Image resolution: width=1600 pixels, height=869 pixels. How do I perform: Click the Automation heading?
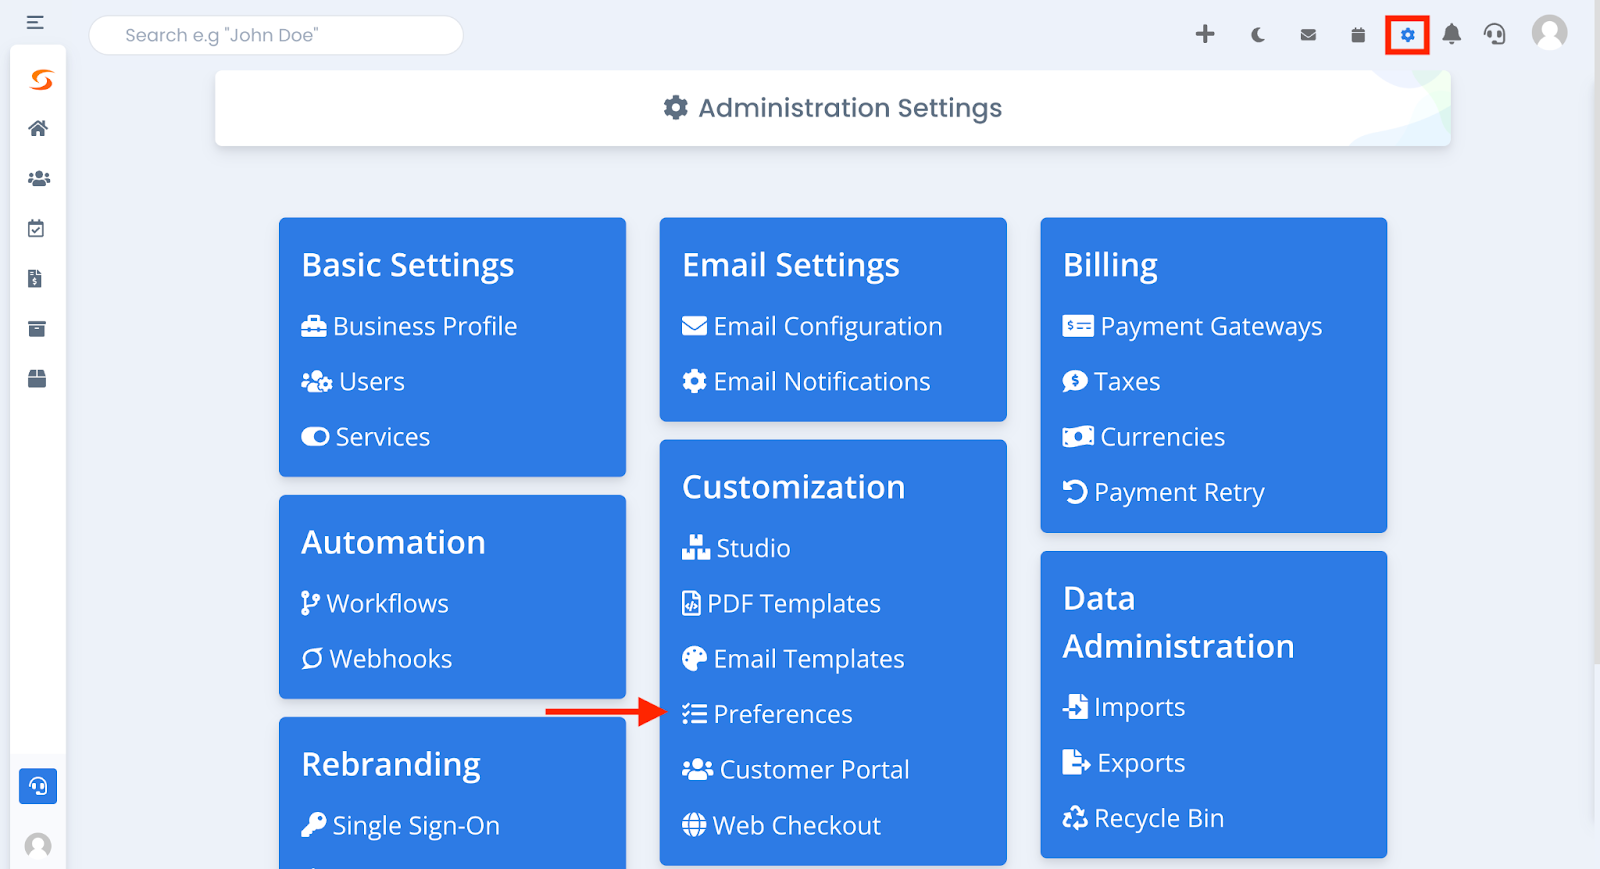[x=394, y=542]
